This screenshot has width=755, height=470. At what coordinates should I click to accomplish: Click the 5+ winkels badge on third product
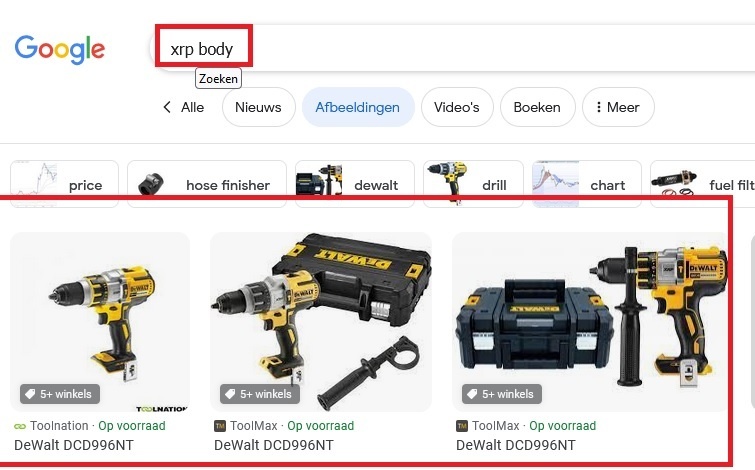tap(502, 394)
